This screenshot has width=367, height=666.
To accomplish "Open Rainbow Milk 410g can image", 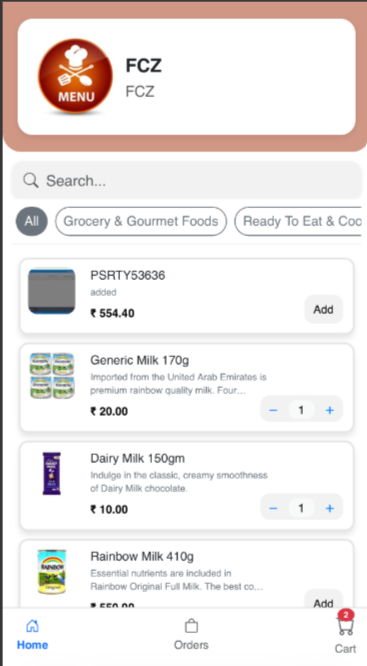I will click(x=52, y=571).
